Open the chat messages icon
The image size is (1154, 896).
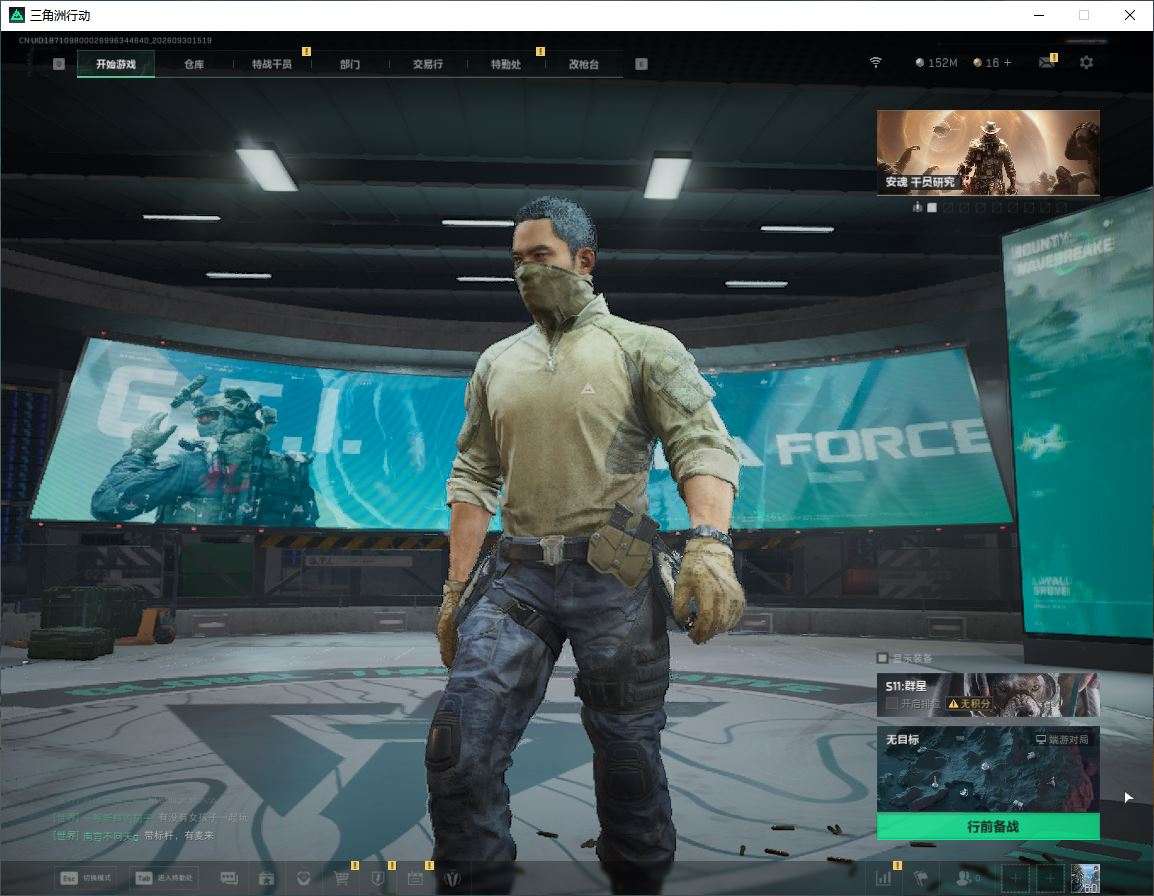[229, 878]
